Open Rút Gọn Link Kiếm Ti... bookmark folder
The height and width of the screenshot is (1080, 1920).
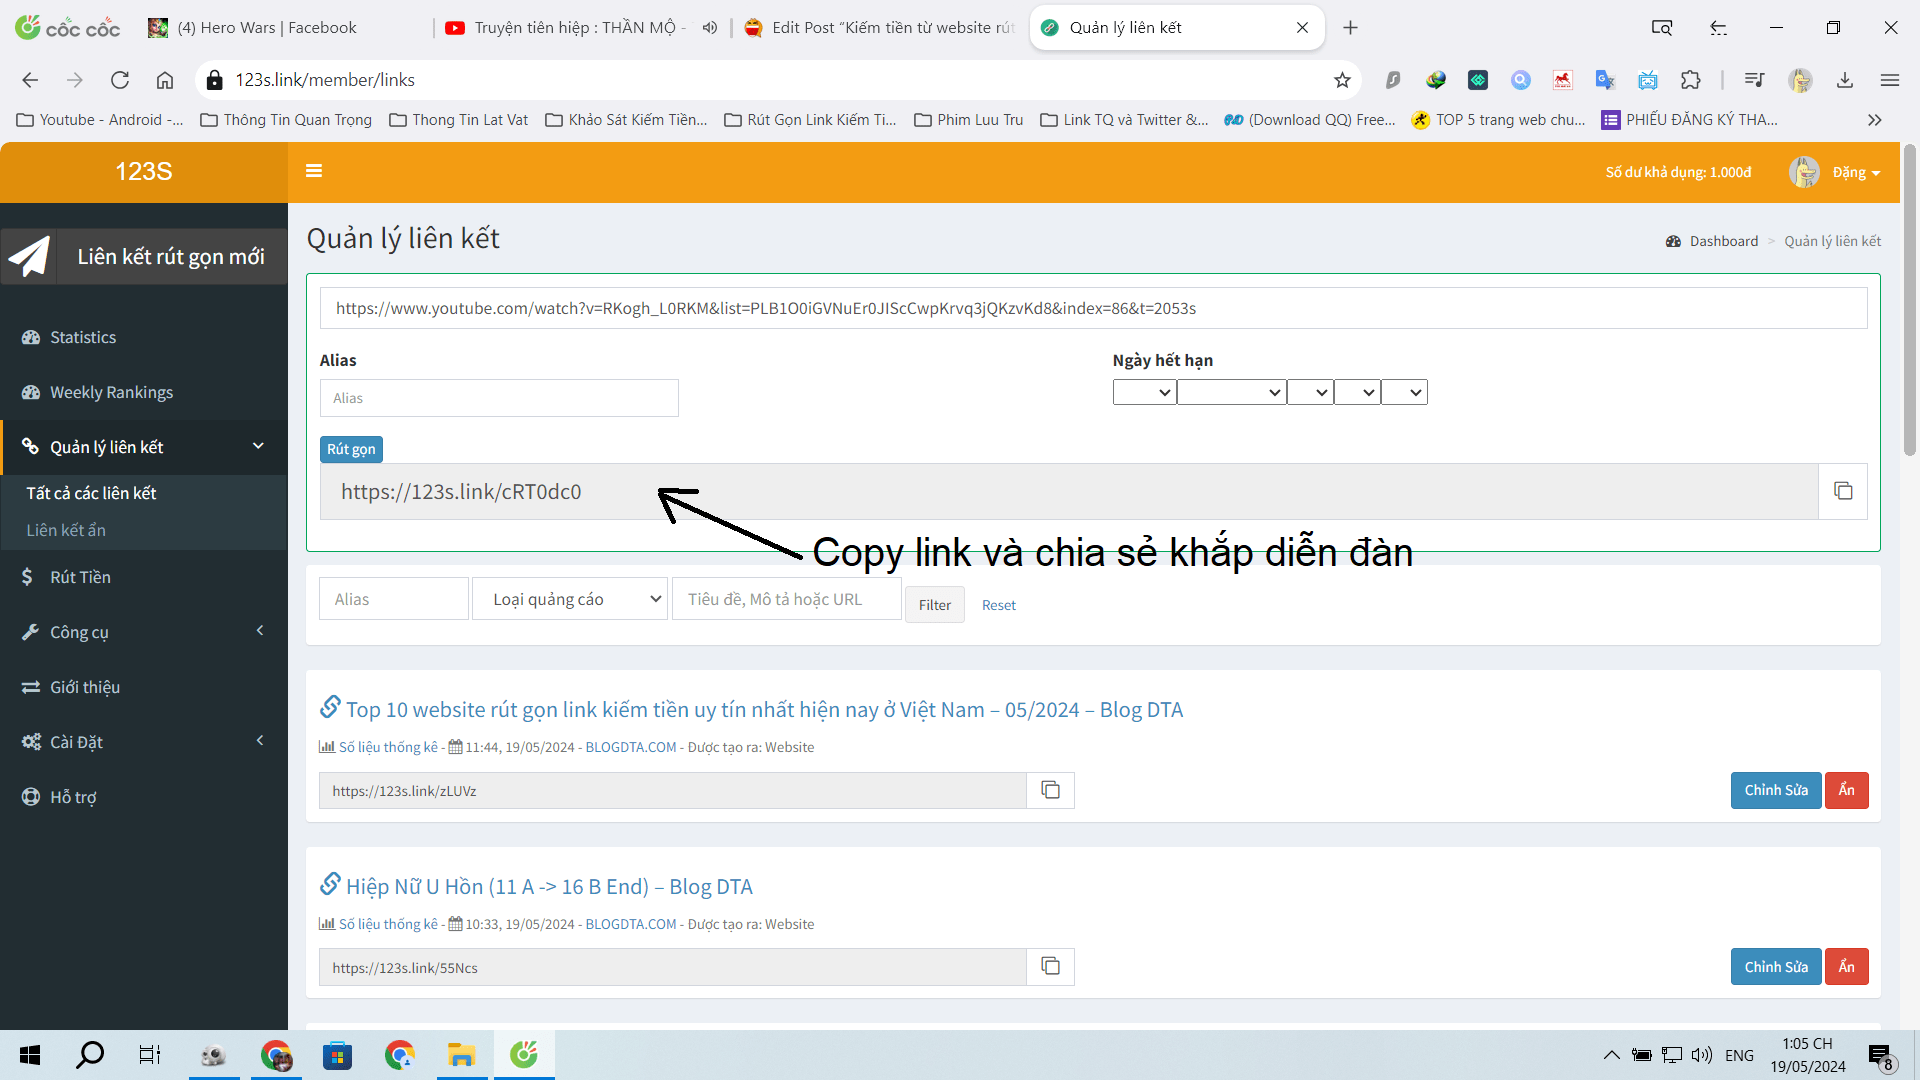[x=811, y=120]
